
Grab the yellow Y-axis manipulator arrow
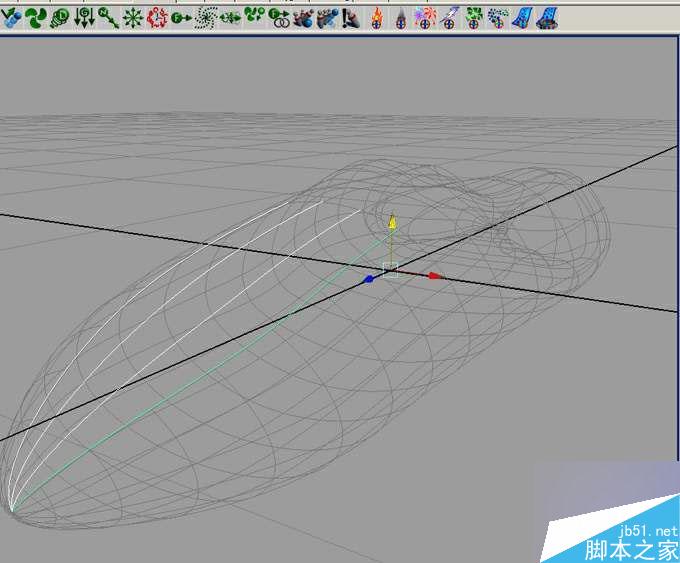coord(392,222)
